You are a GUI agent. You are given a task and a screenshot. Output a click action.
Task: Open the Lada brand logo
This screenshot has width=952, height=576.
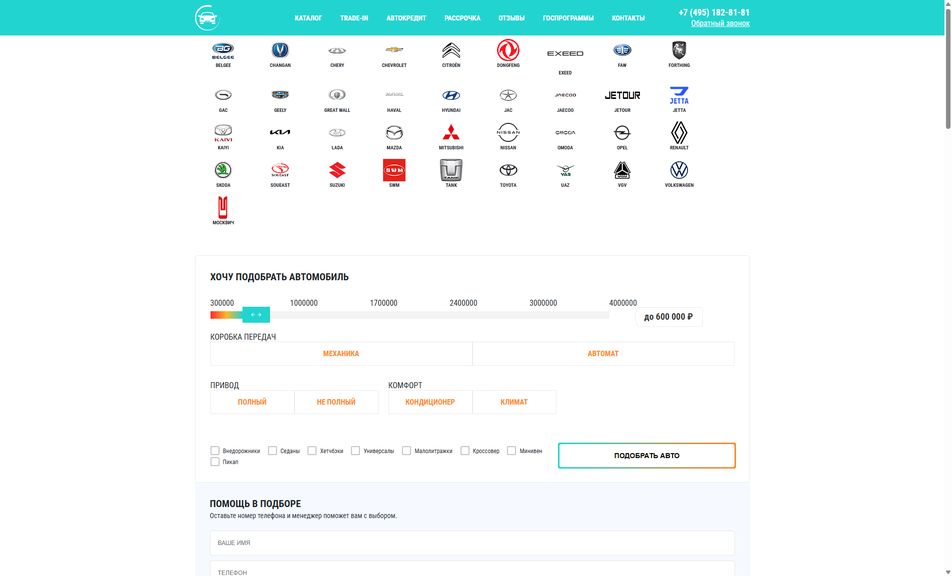pos(337,133)
